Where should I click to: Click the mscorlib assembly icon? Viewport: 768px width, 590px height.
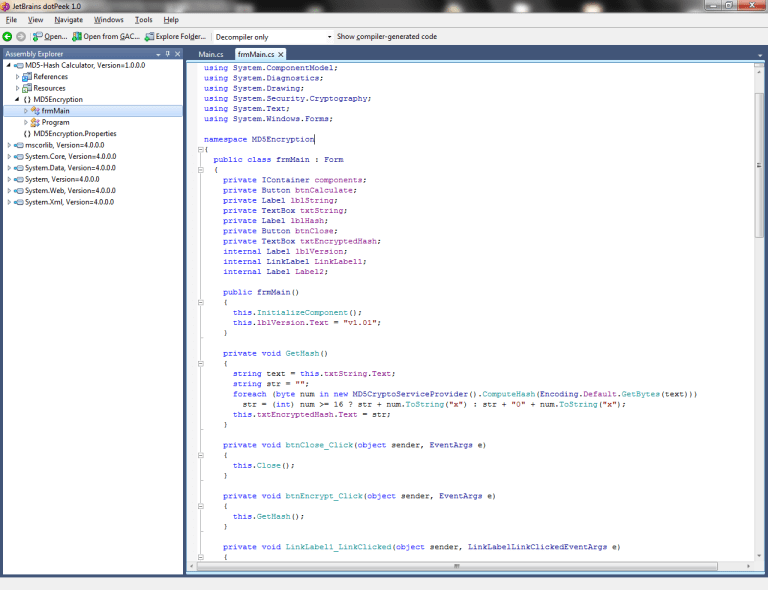click(19, 145)
